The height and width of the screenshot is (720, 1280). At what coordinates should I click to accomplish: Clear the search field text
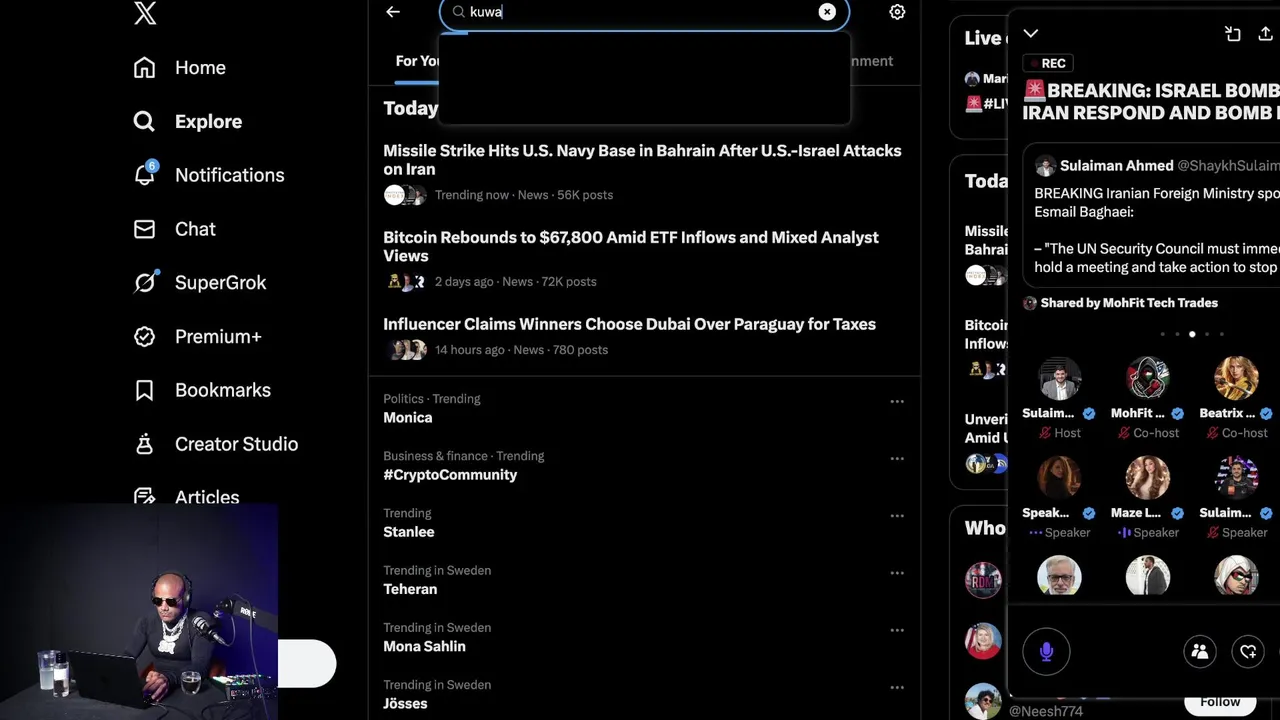827,12
